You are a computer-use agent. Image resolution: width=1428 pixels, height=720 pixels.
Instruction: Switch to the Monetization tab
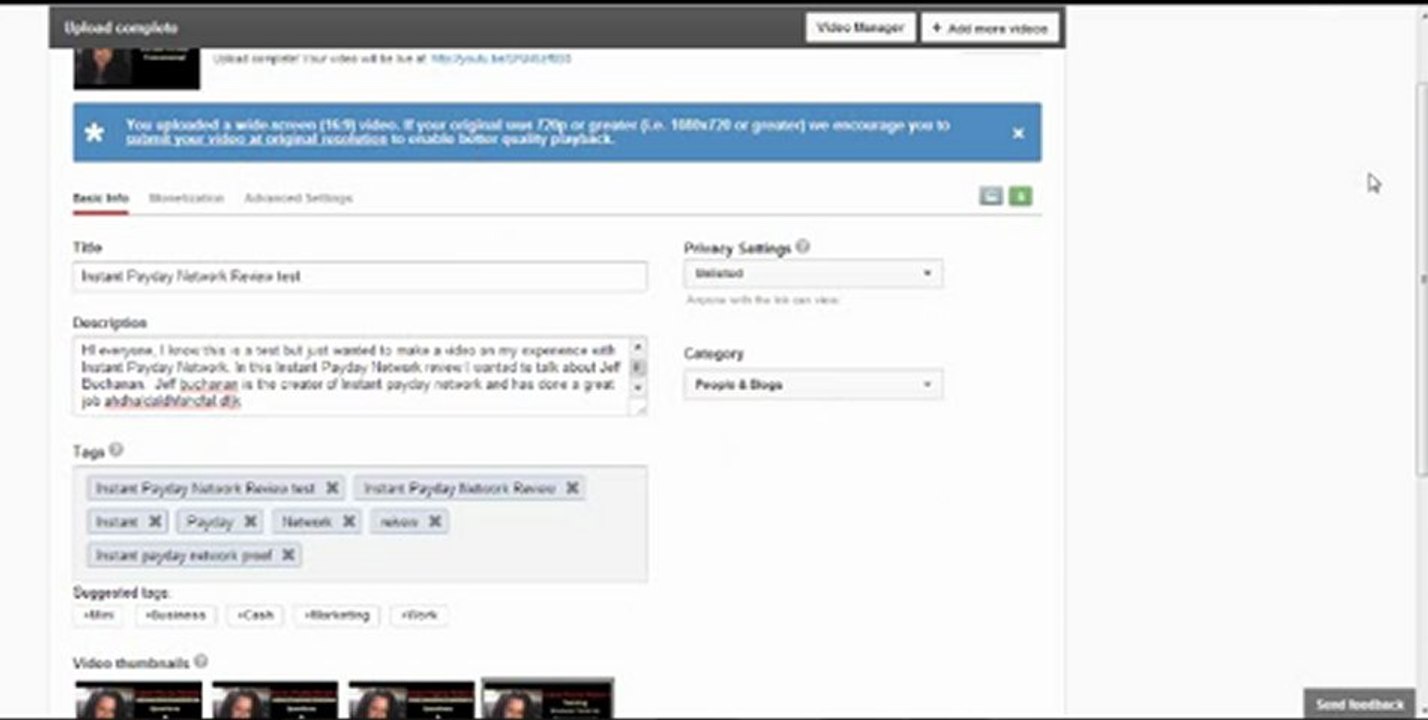pos(186,198)
